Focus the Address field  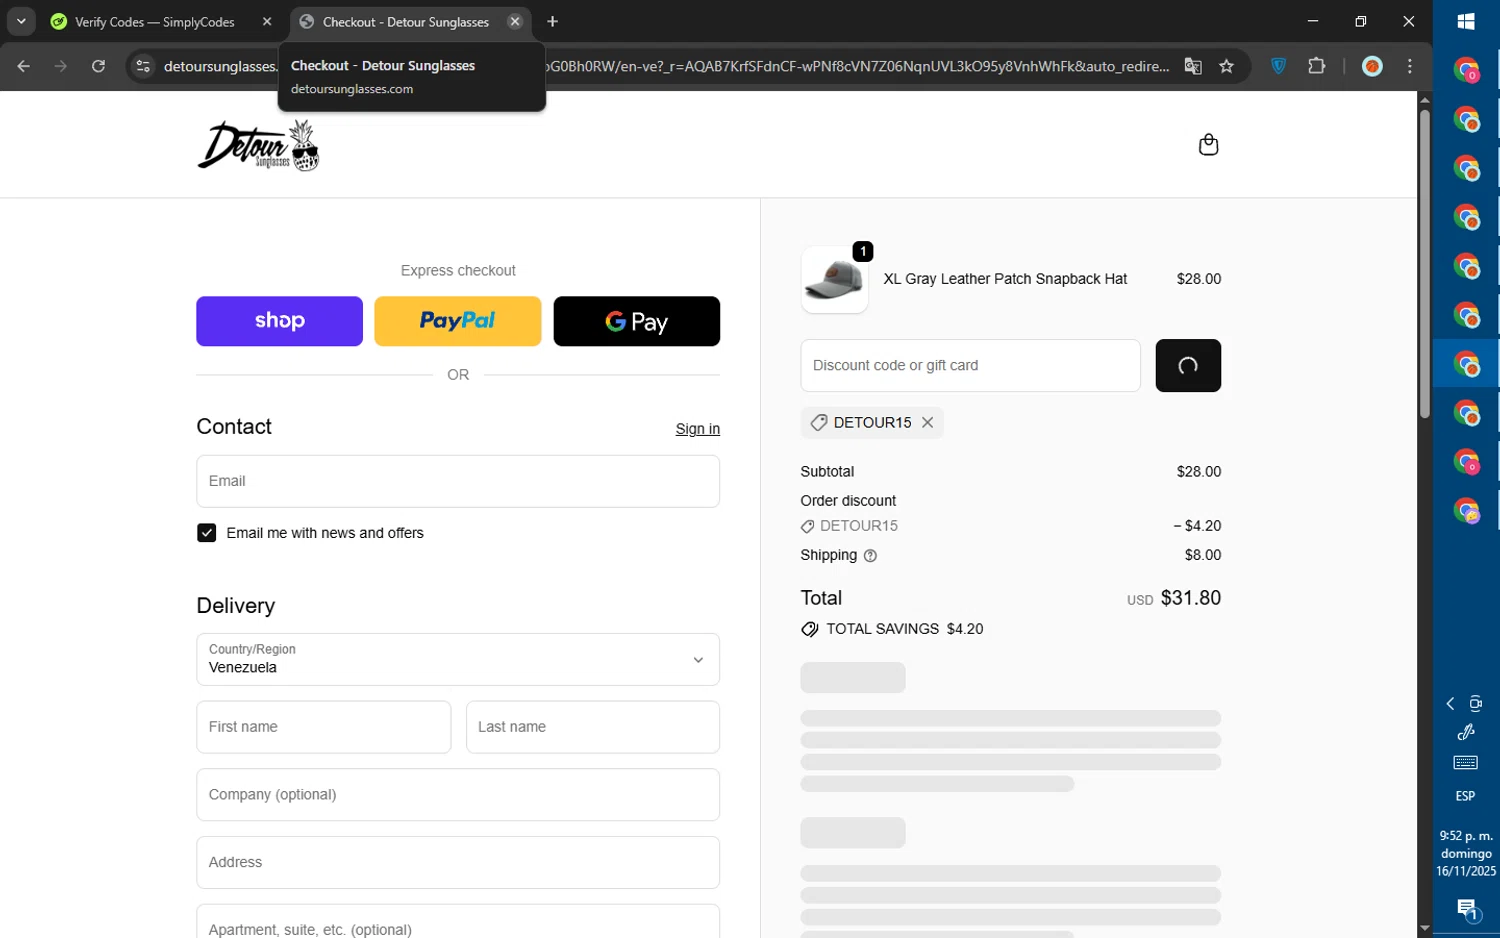coord(458,864)
